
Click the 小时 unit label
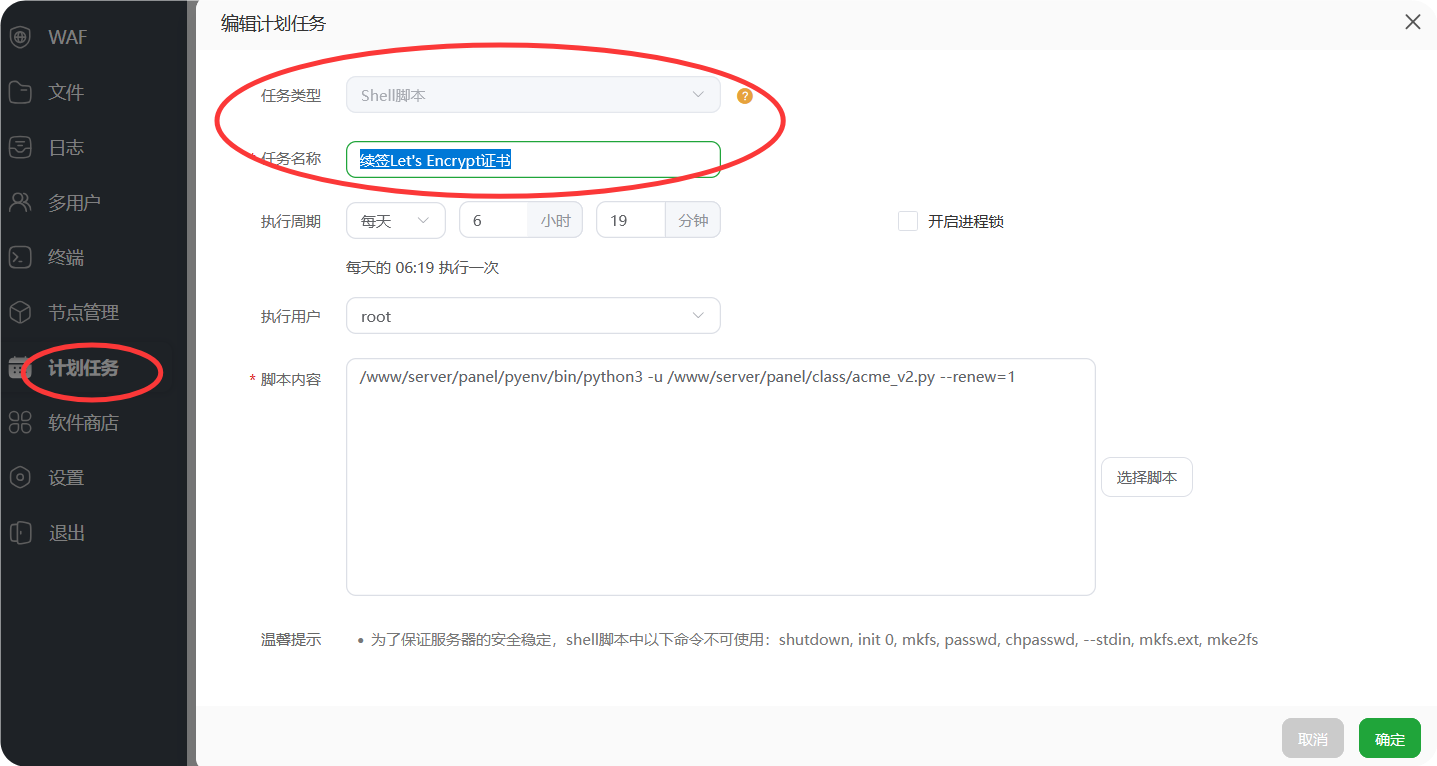[x=555, y=220]
